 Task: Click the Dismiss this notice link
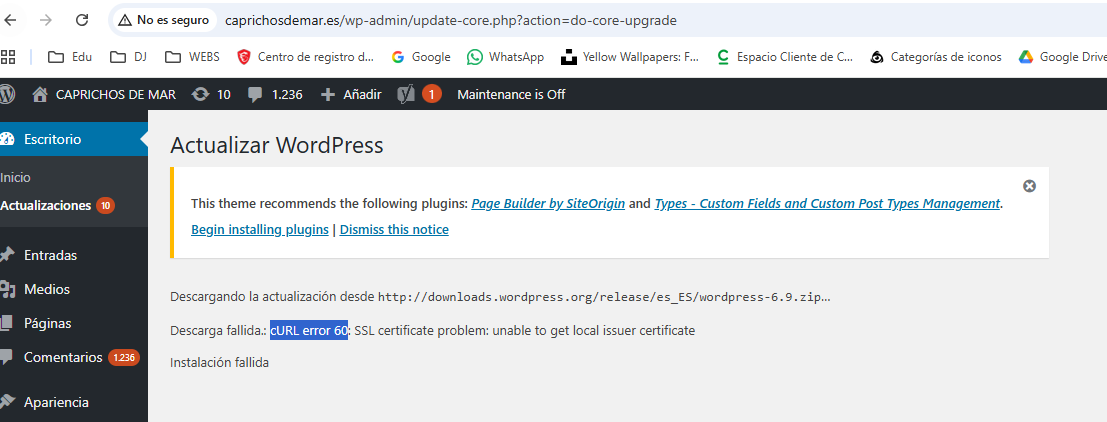394,229
